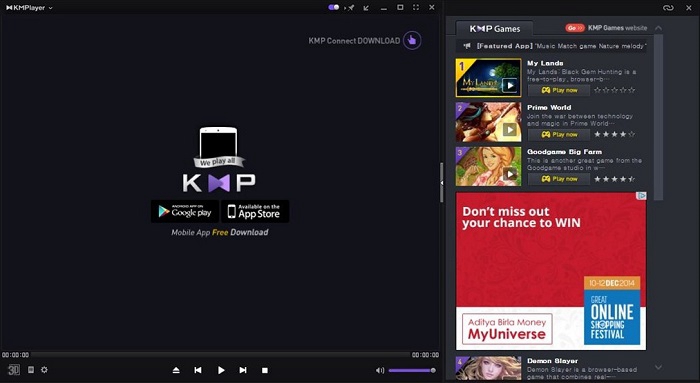The width and height of the screenshot is (700, 383).
Task: Open preferences gear icon
Action: (x=44, y=370)
